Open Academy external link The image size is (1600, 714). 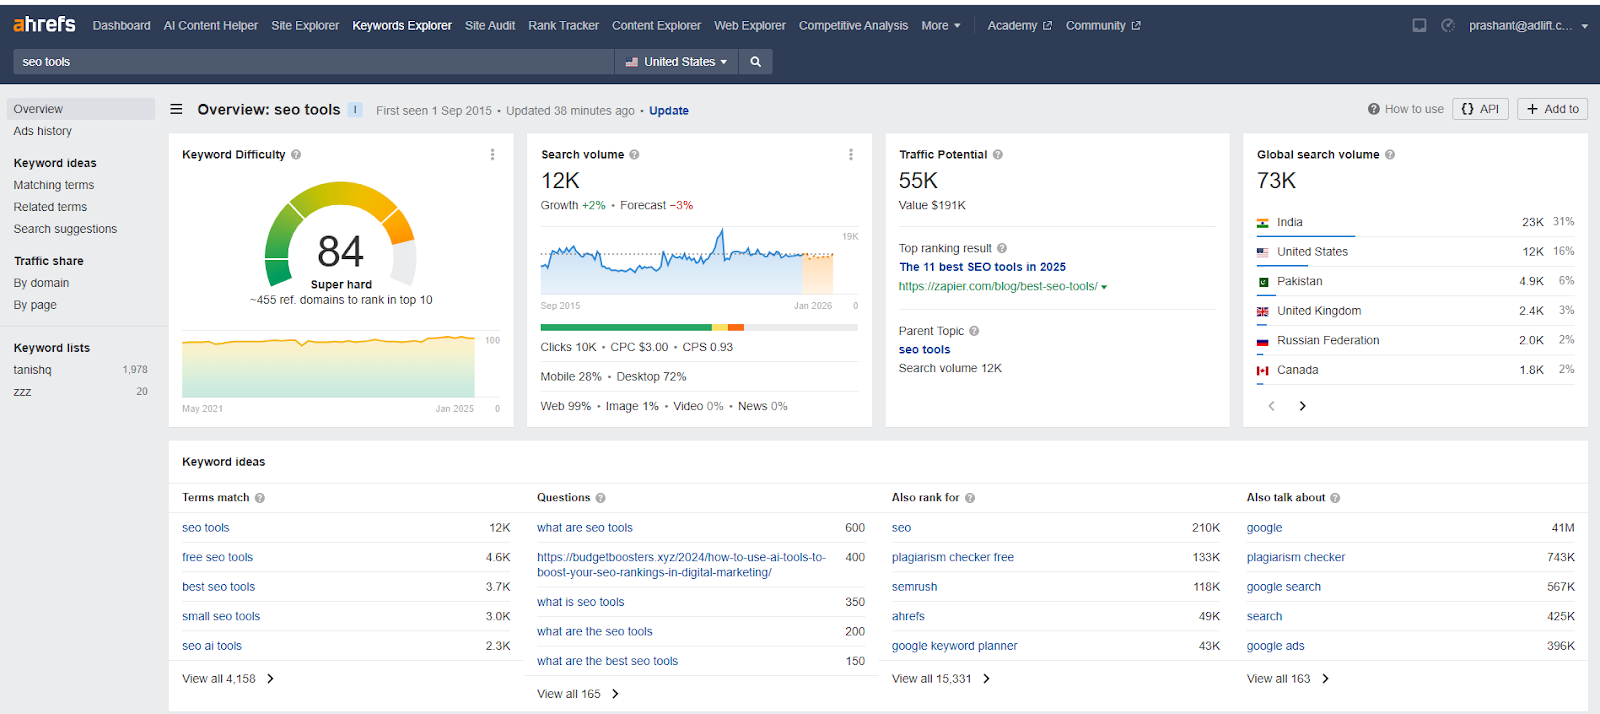click(1019, 26)
